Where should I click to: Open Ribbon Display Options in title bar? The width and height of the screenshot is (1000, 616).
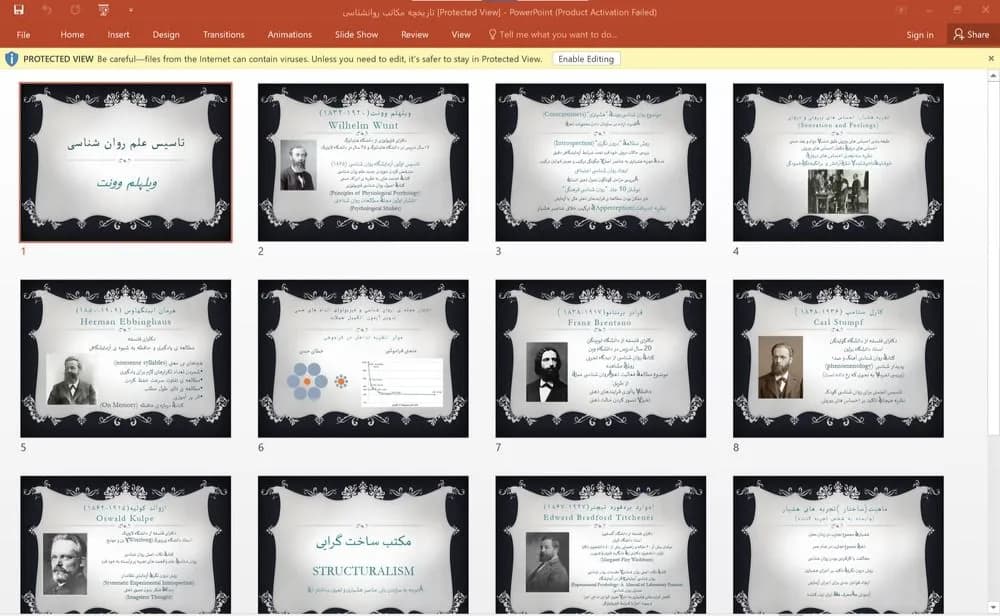[x=901, y=10]
